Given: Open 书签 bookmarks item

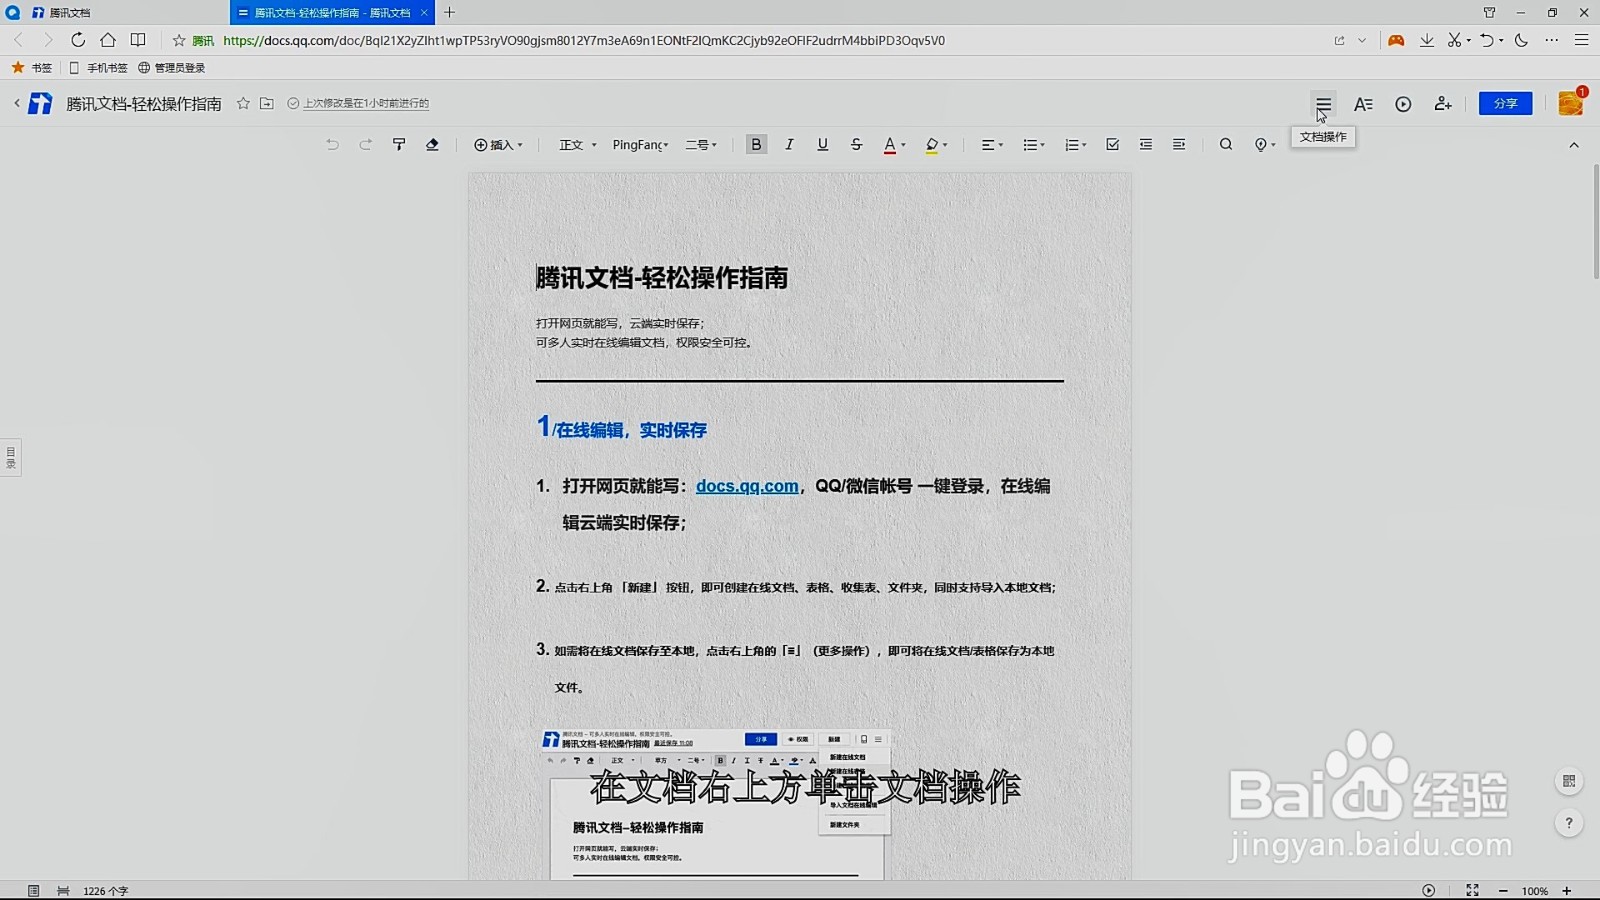Looking at the screenshot, I should (x=32, y=68).
